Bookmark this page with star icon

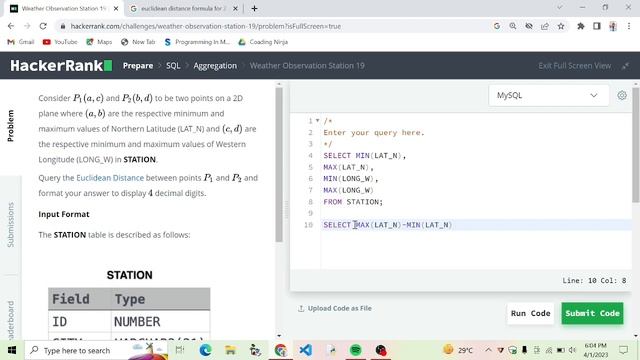click(x=561, y=26)
